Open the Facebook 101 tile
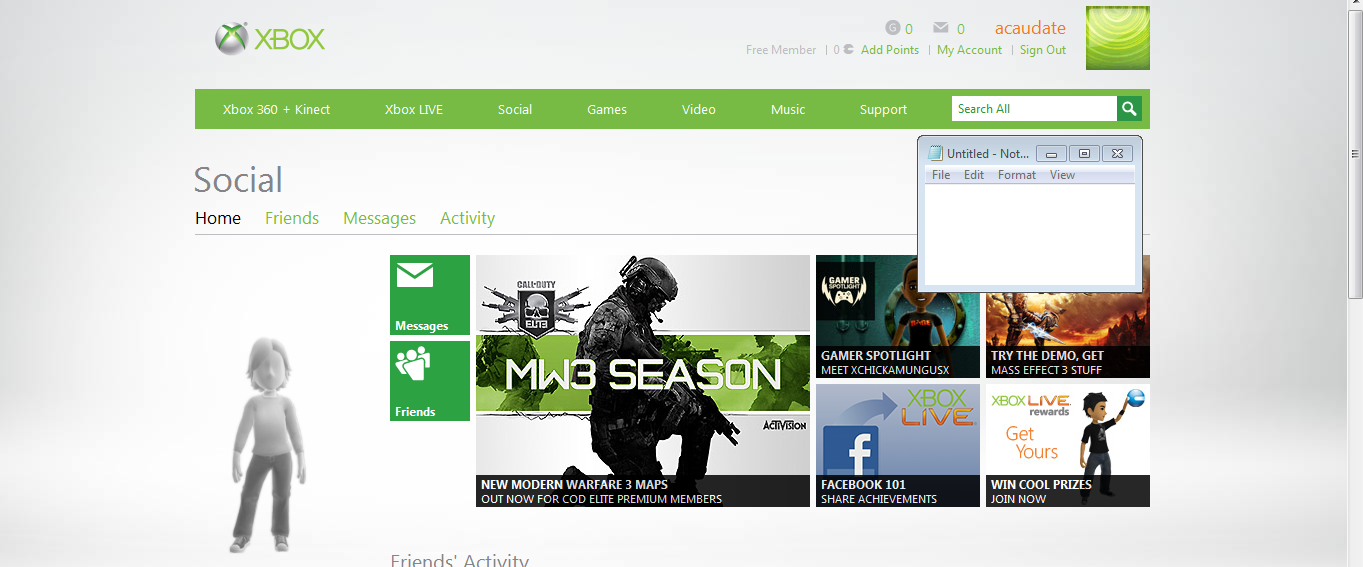 coord(898,445)
